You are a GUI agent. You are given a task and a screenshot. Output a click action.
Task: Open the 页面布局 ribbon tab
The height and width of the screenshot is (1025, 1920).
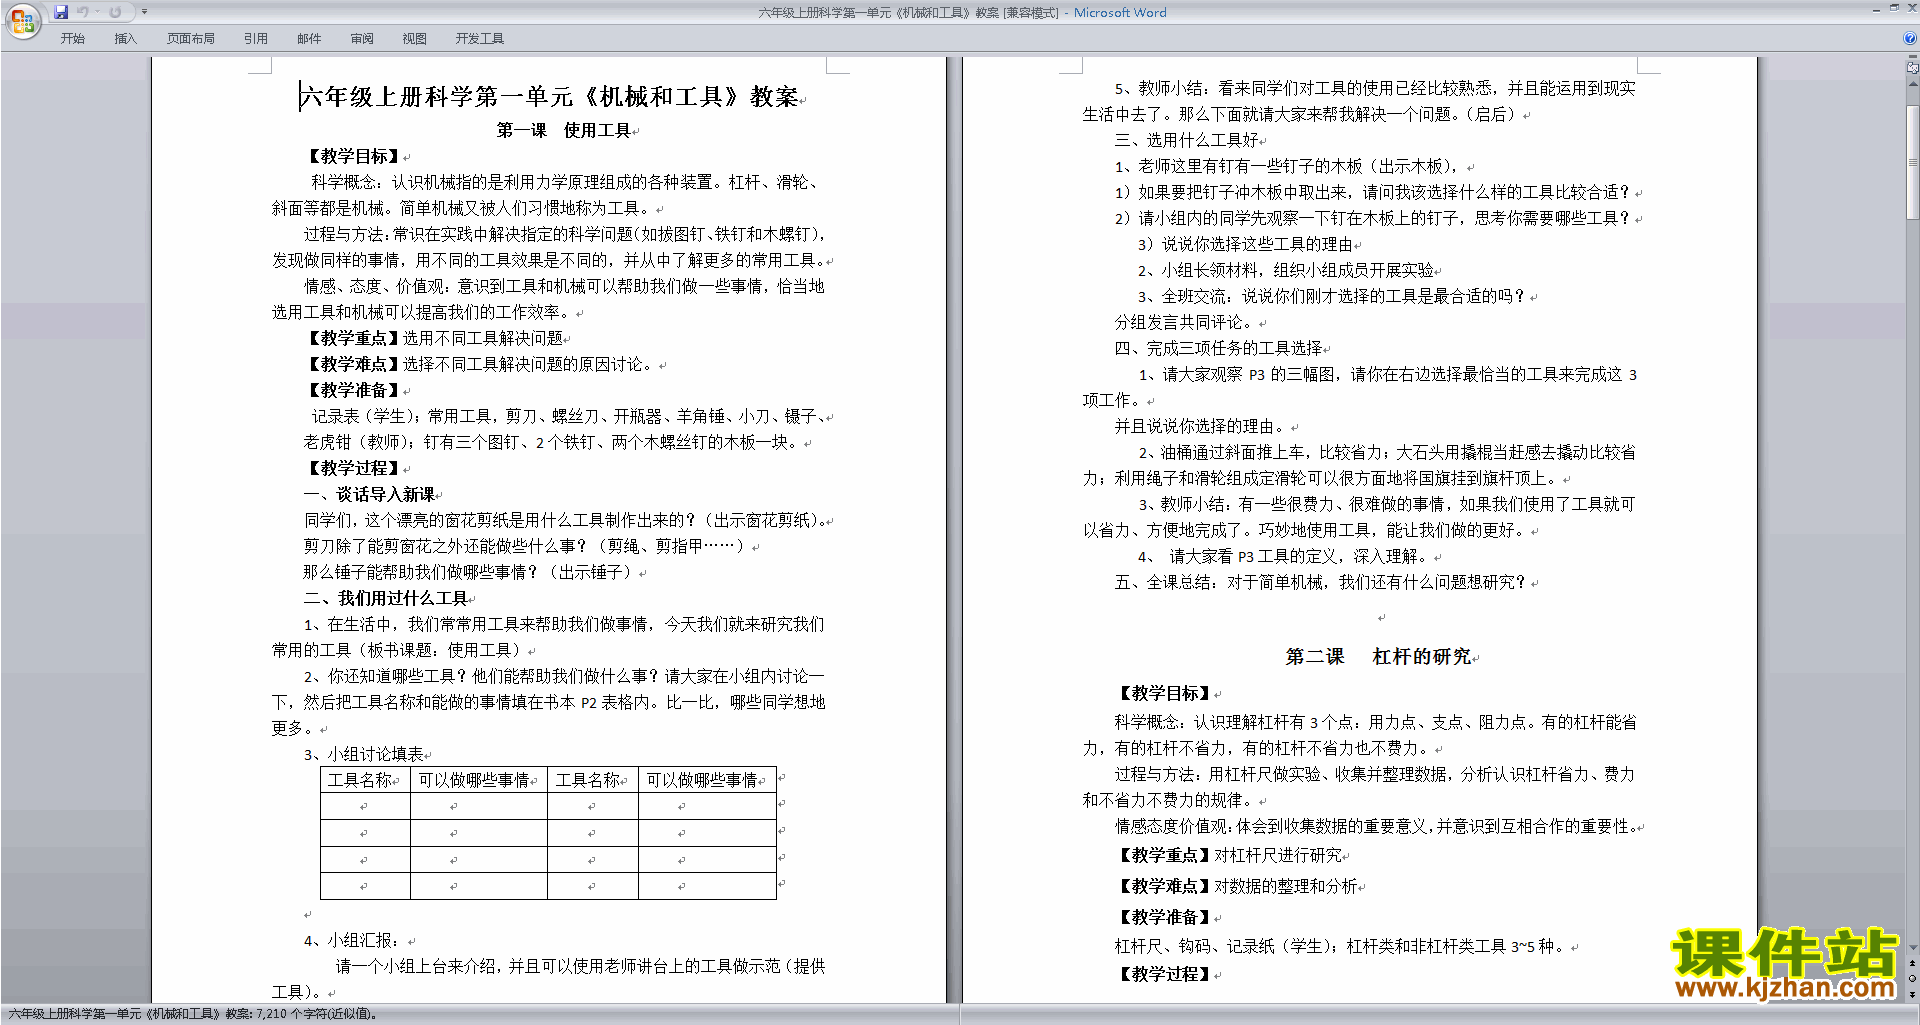click(191, 39)
